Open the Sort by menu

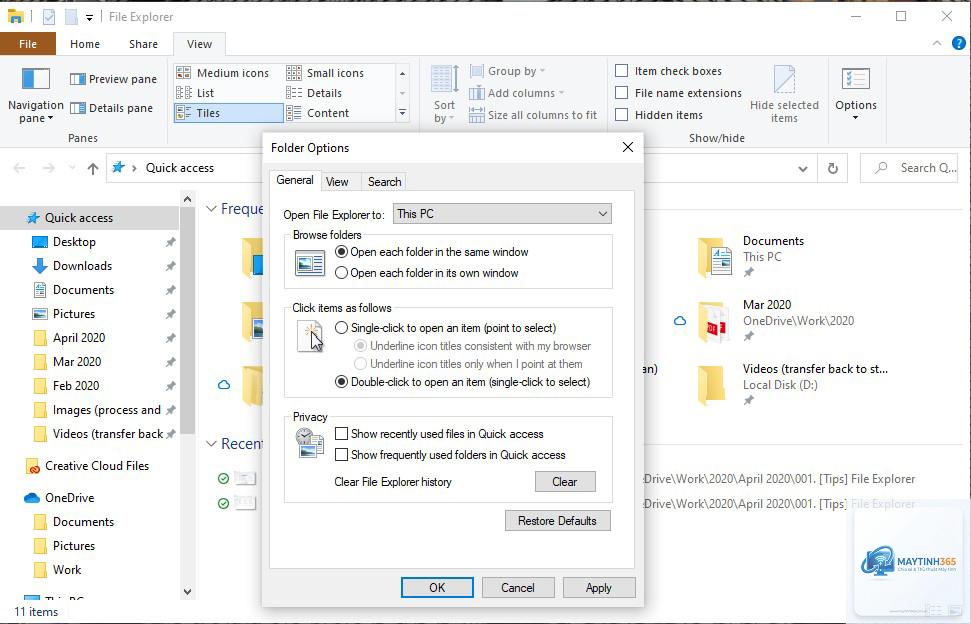pyautogui.click(x=444, y=95)
